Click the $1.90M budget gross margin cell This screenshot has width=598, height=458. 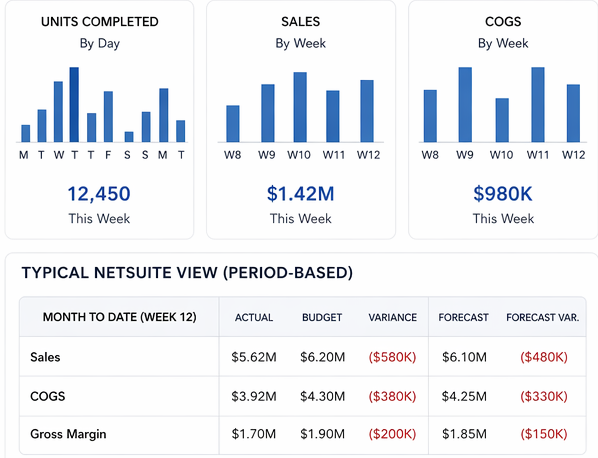(x=322, y=434)
